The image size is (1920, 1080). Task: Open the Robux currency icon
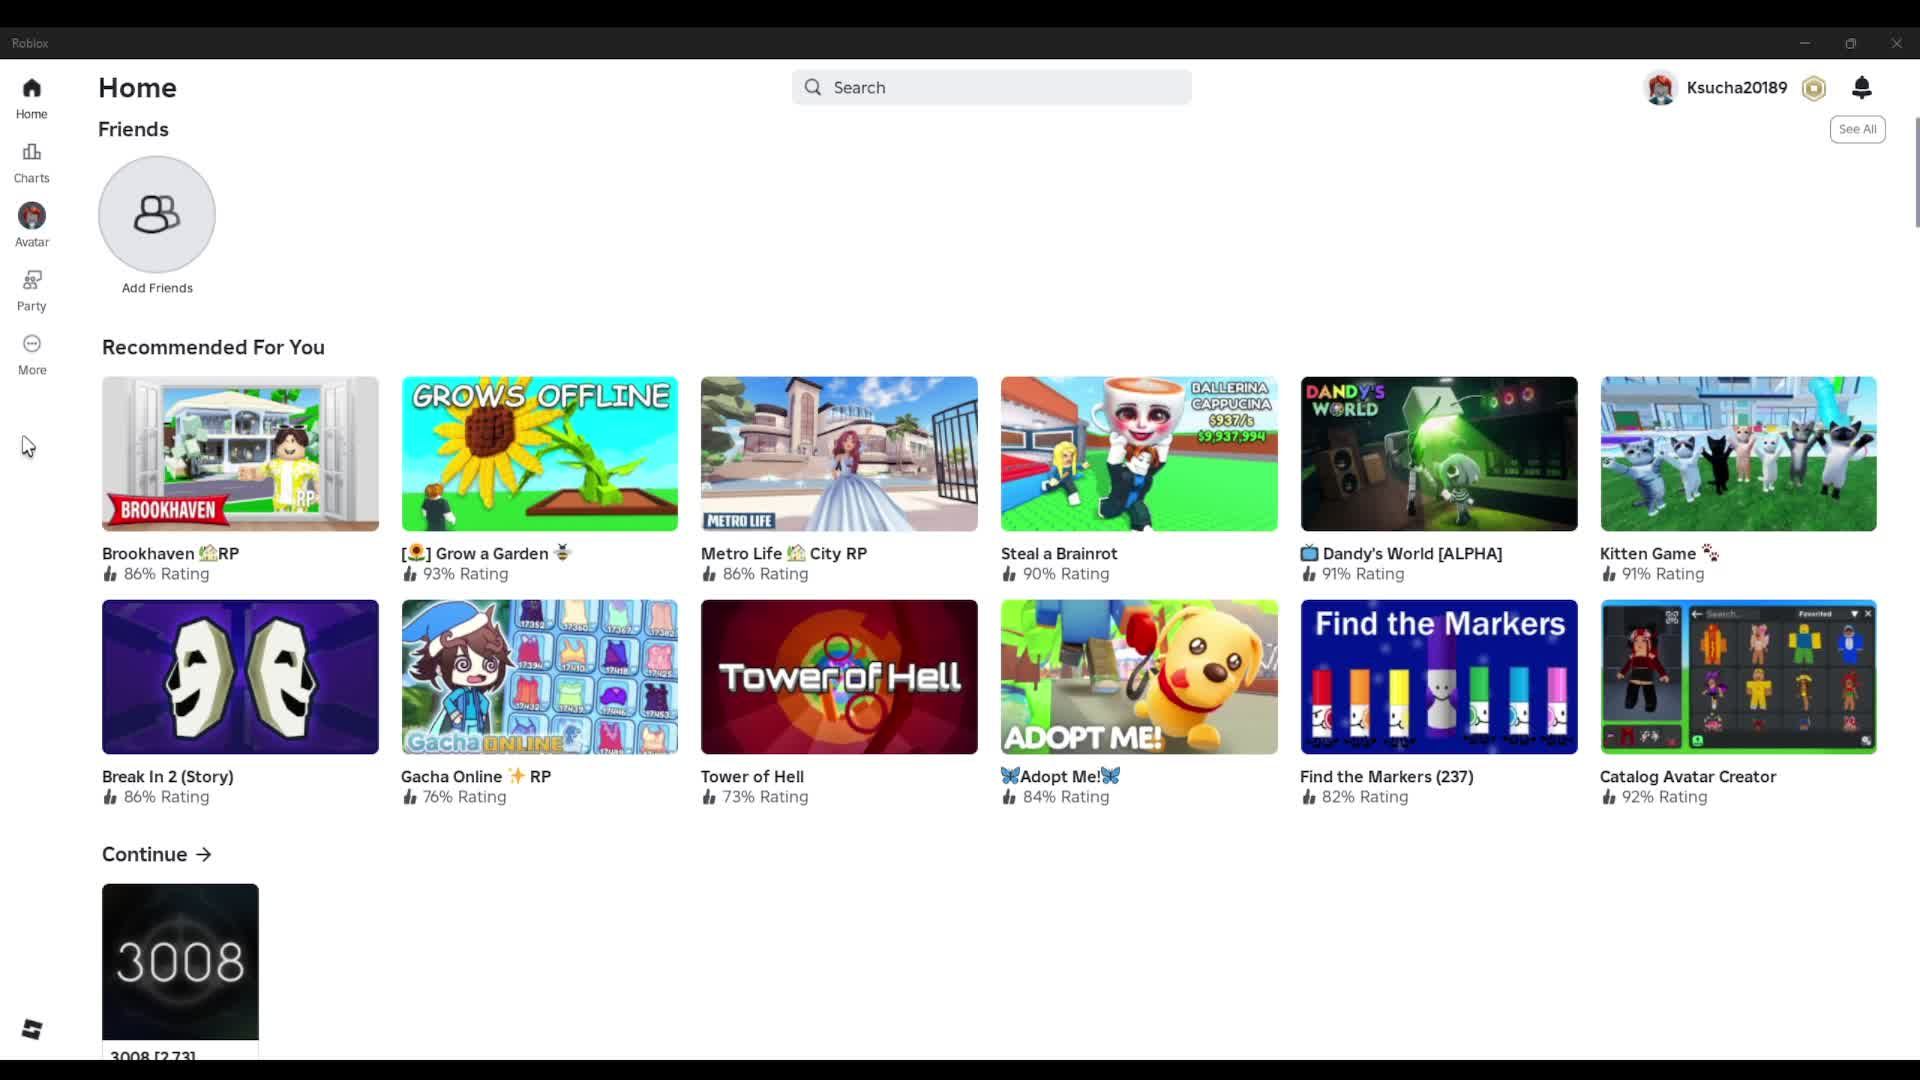coord(1814,88)
